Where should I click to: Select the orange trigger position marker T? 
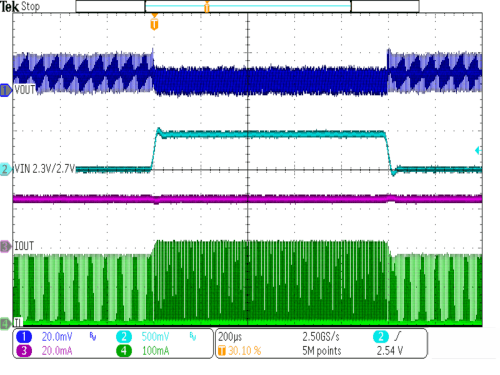[154, 23]
